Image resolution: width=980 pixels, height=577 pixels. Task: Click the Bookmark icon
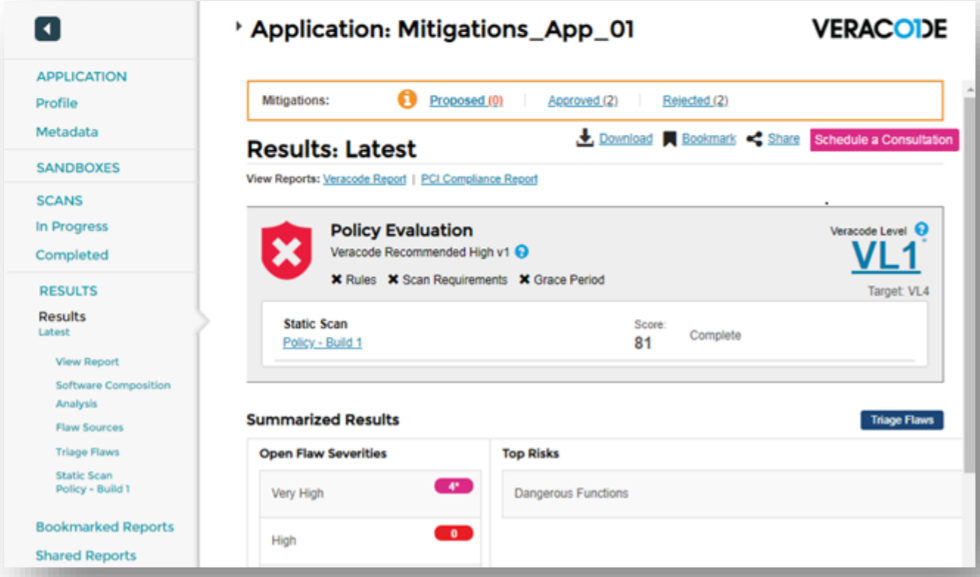[x=670, y=139]
